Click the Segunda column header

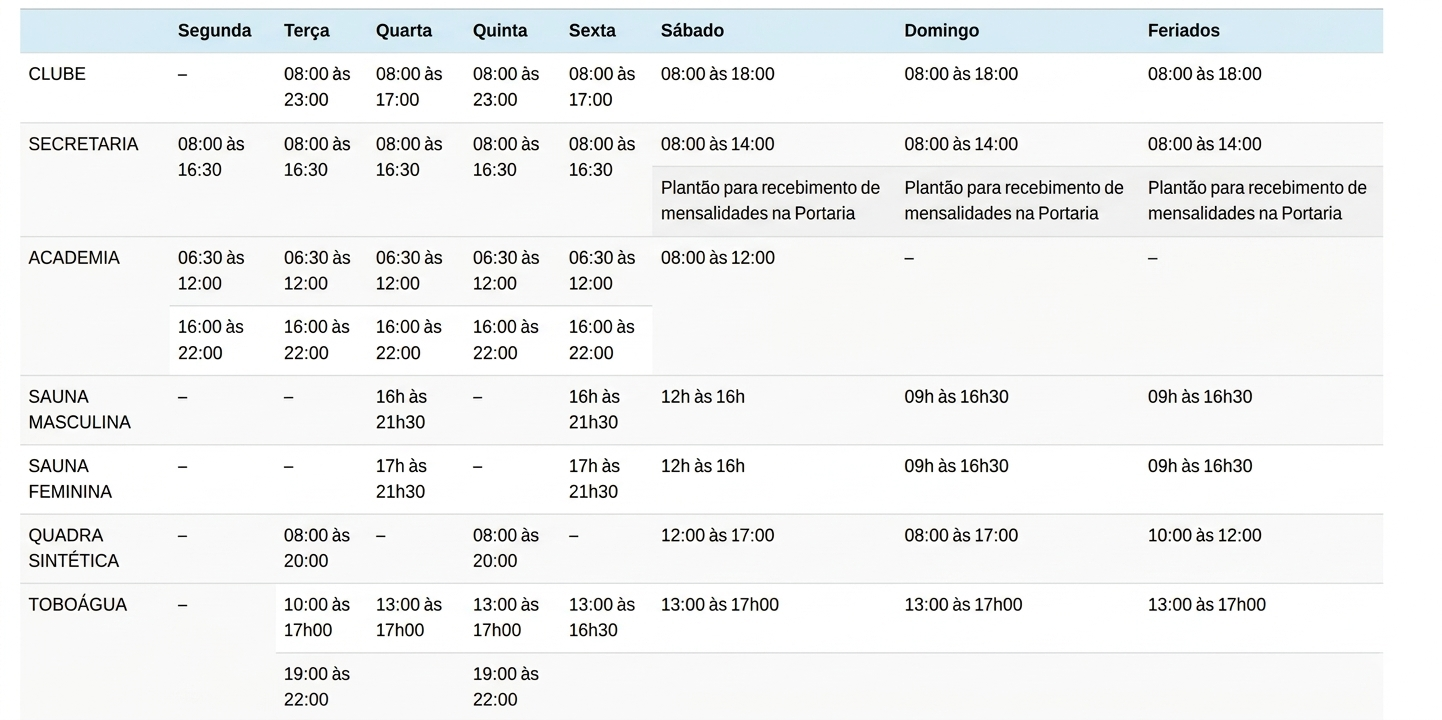pos(214,31)
